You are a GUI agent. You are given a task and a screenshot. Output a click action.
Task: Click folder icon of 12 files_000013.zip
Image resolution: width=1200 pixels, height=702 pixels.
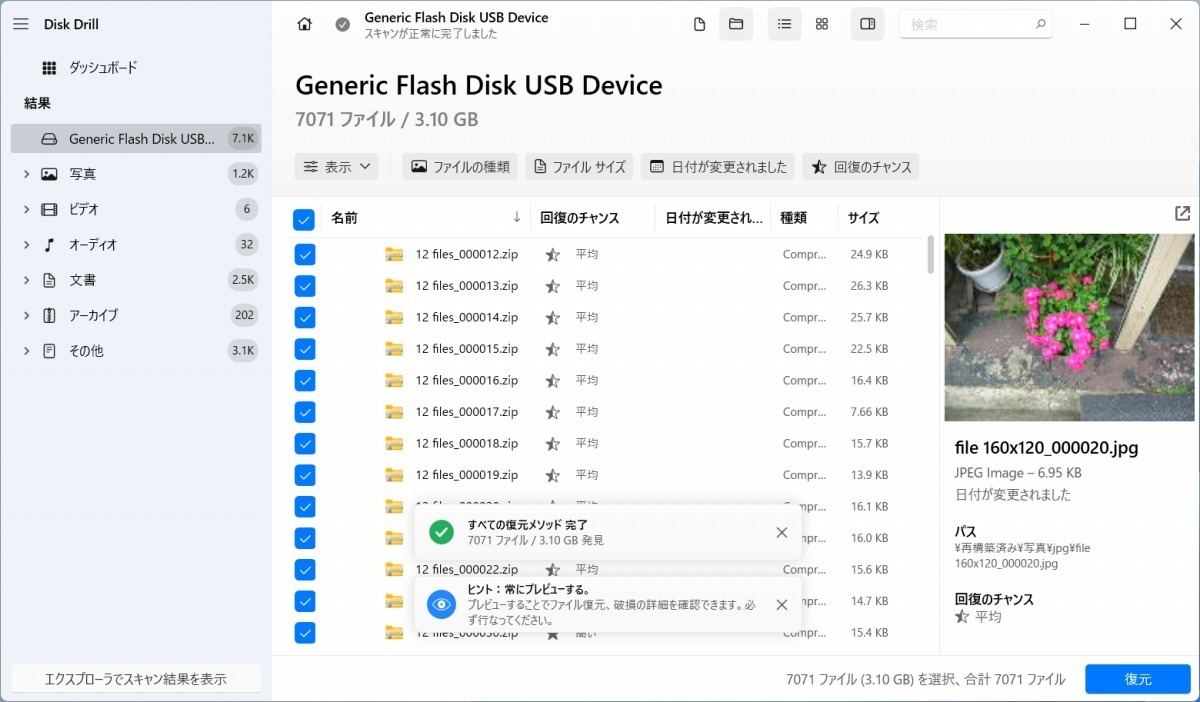[x=394, y=286]
